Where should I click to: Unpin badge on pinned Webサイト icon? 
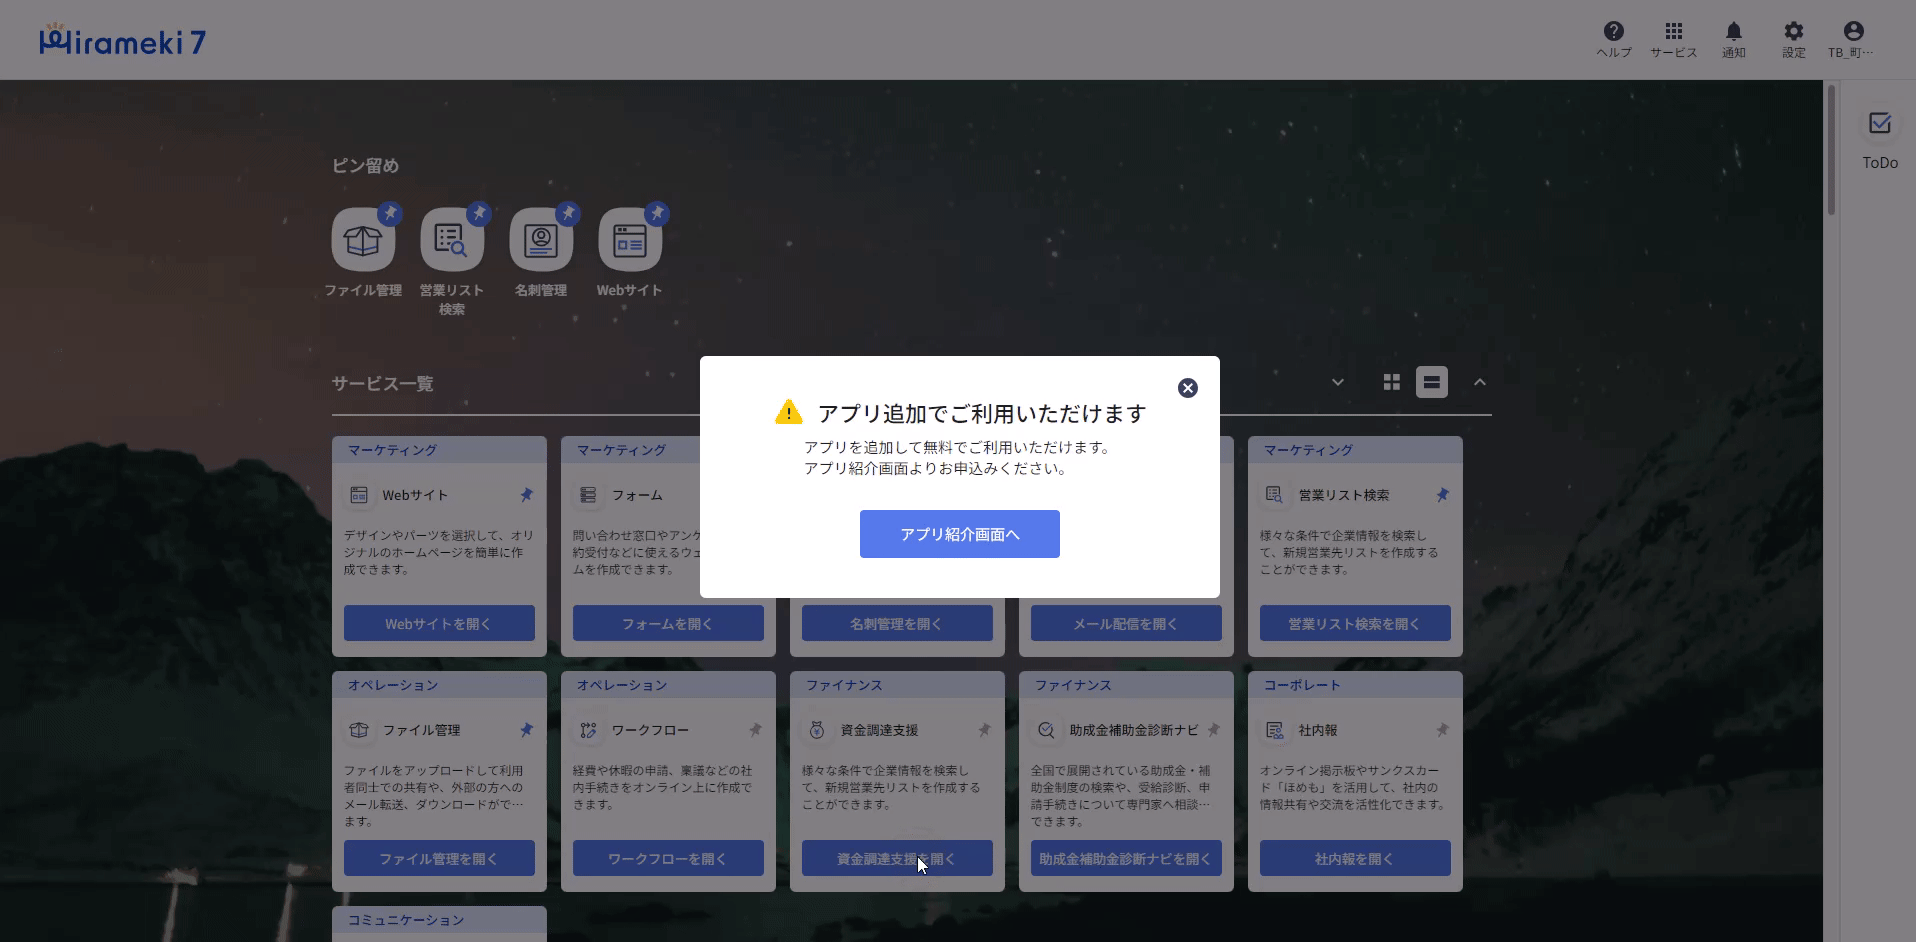tap(657, 213)
